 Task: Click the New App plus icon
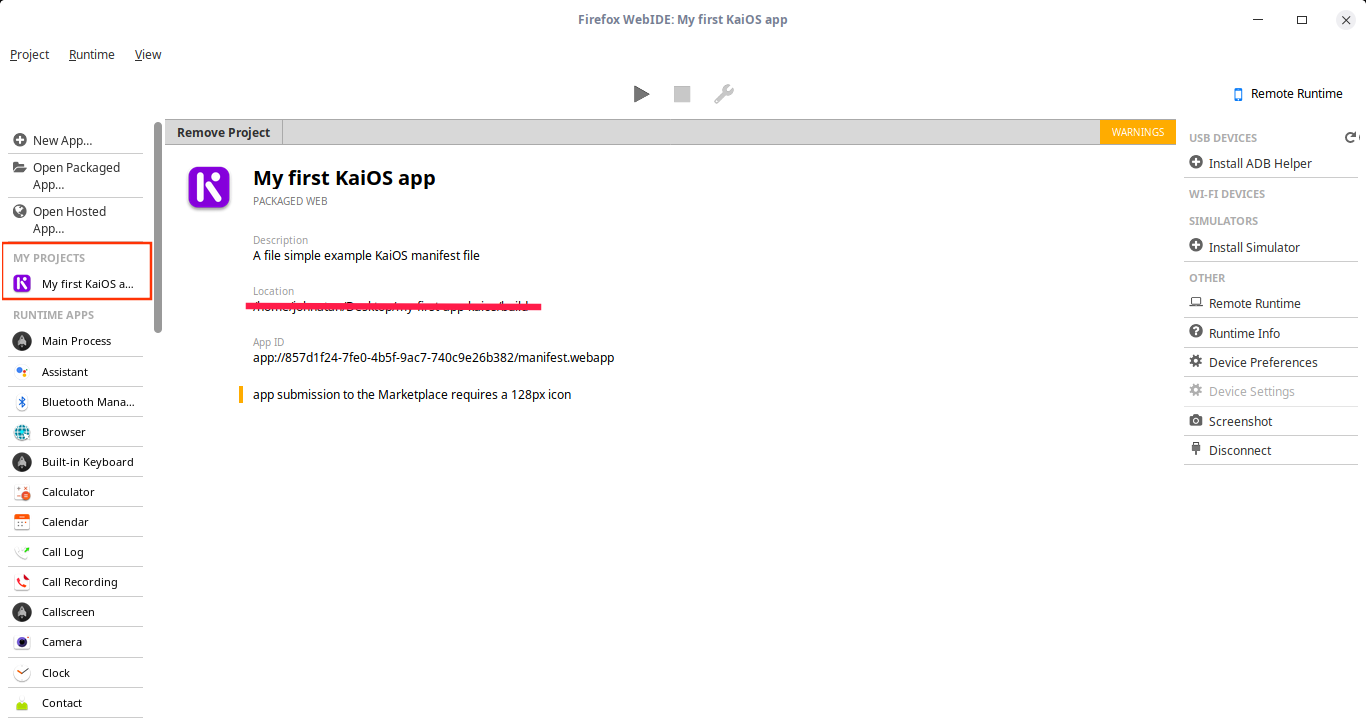click(20, 140)
